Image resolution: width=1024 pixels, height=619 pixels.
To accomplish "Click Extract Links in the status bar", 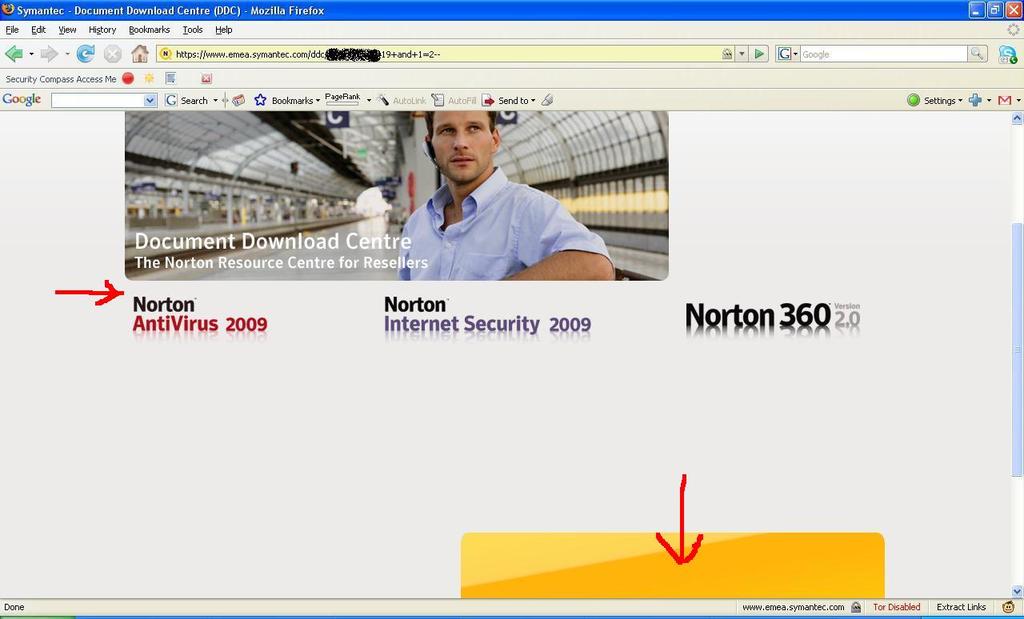I will pos(961,607).
